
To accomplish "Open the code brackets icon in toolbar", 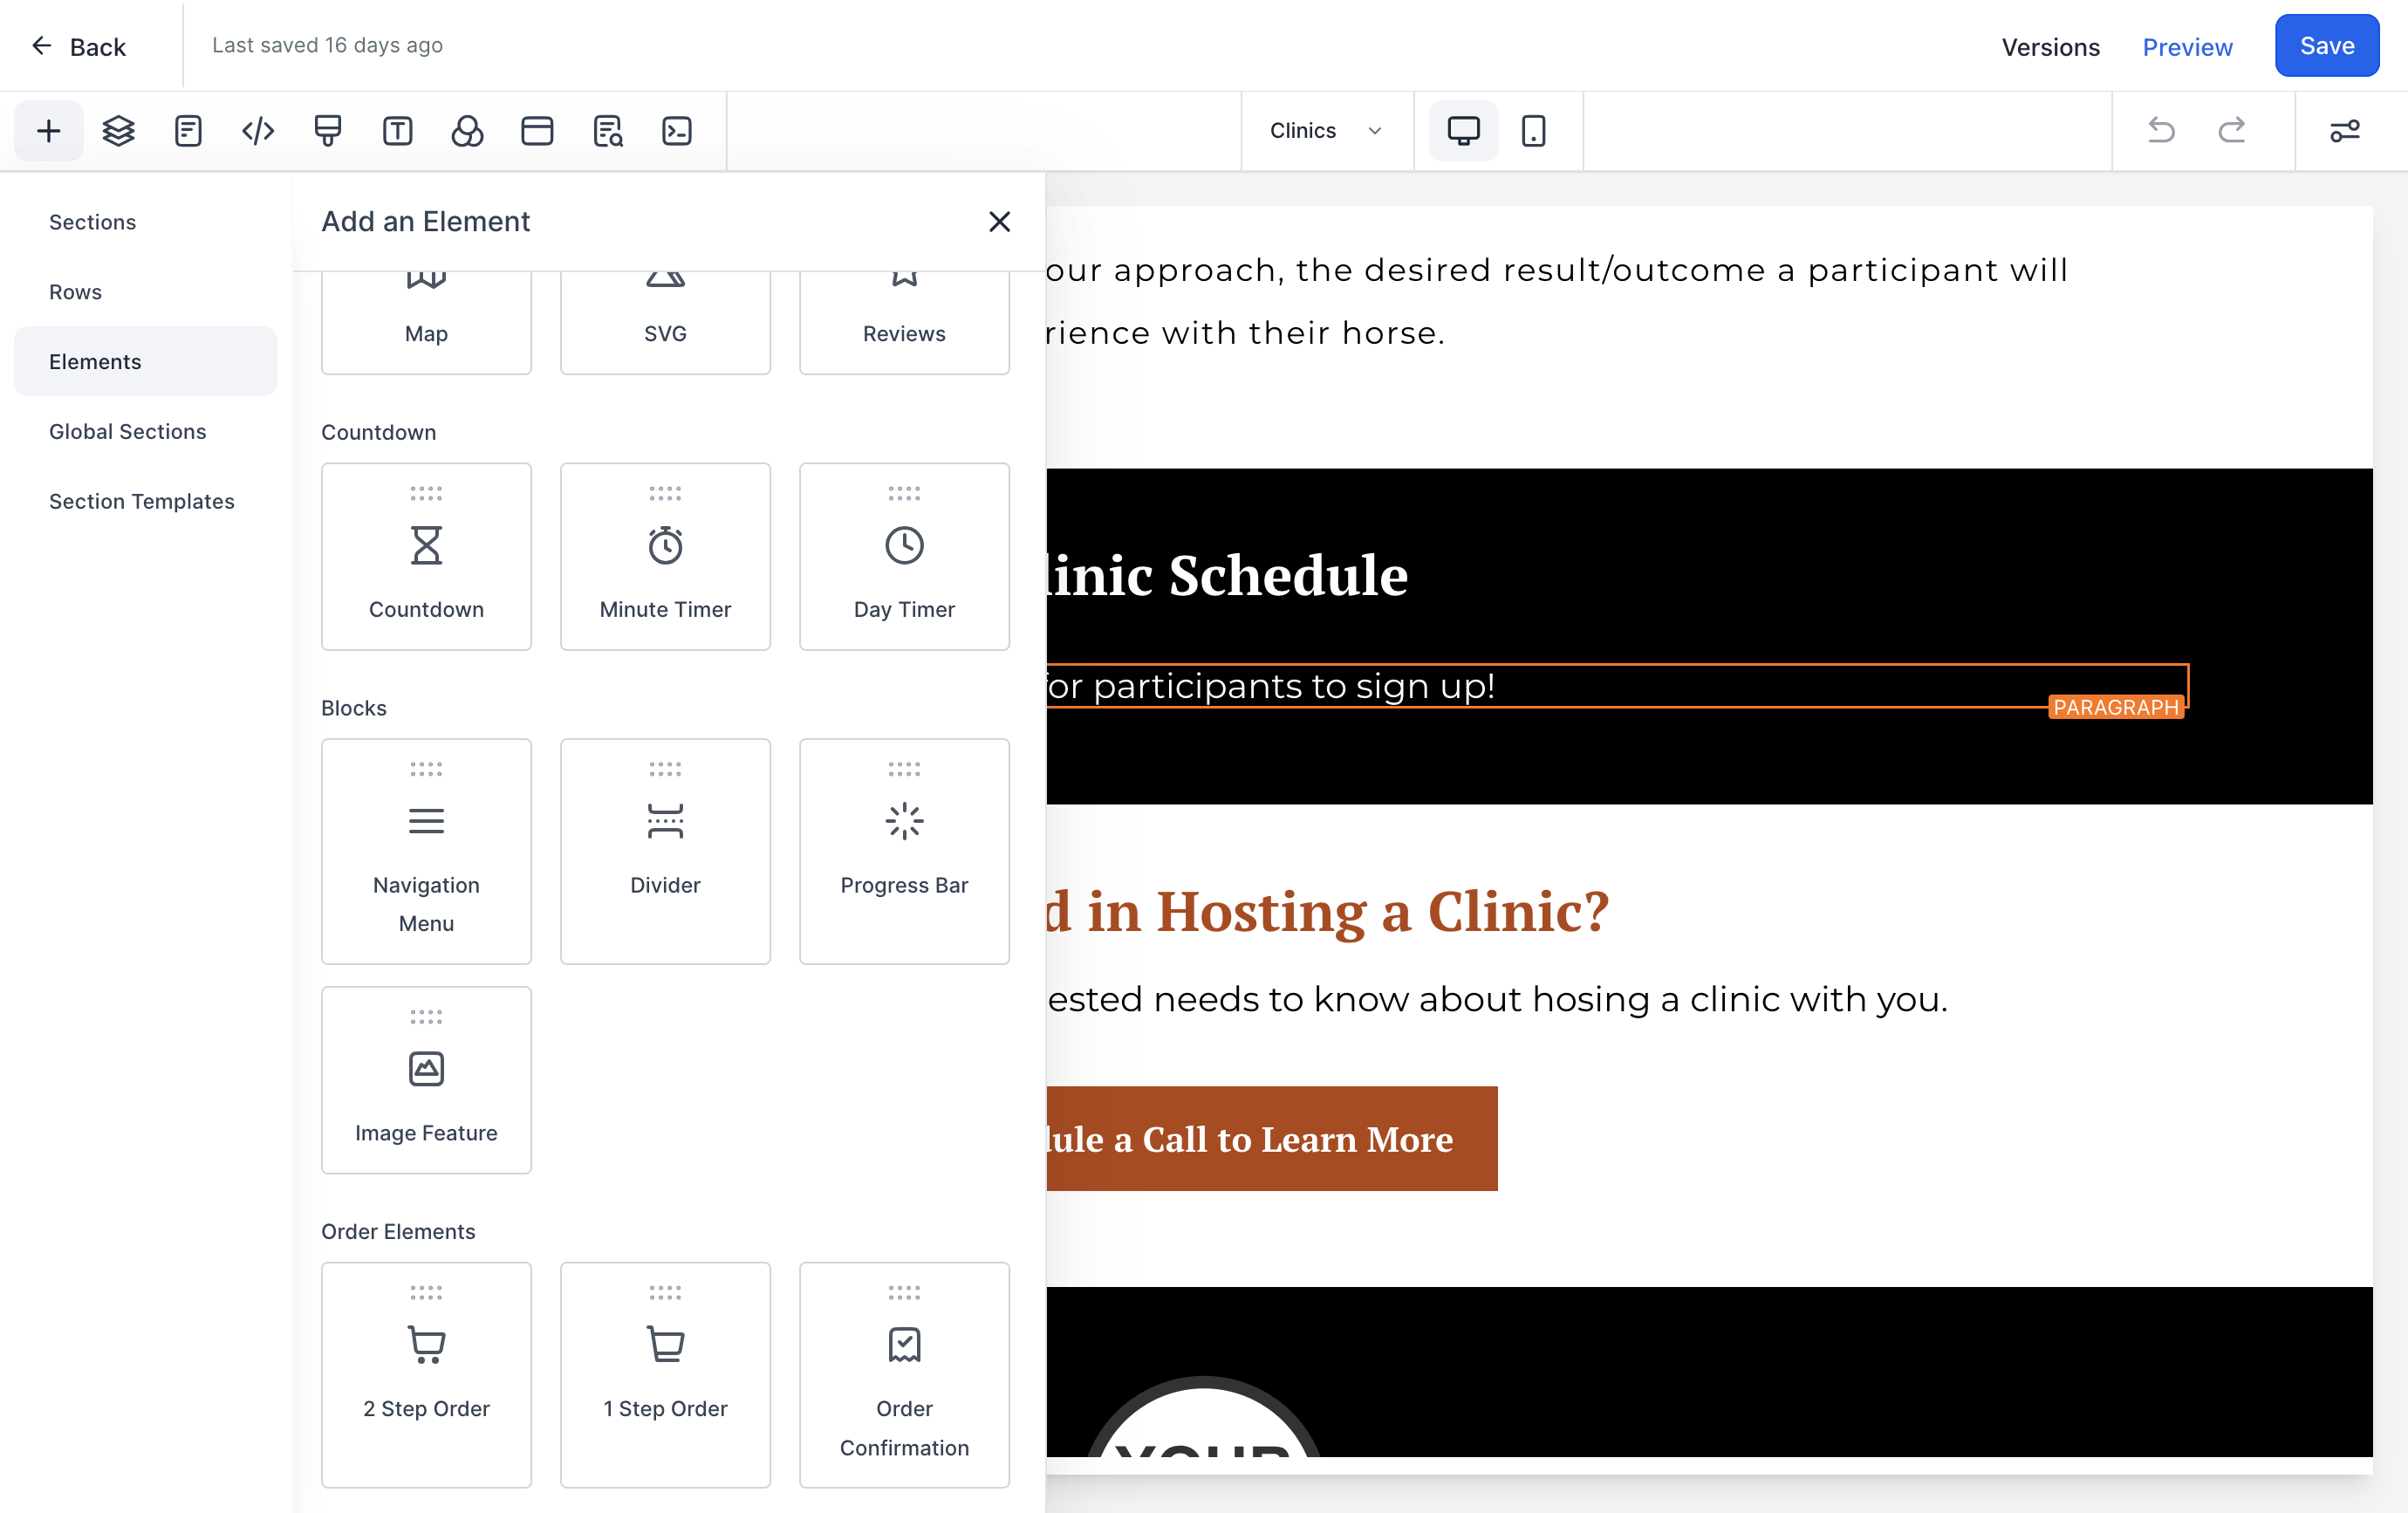I will pyautogui.click(x=258, y=131).
